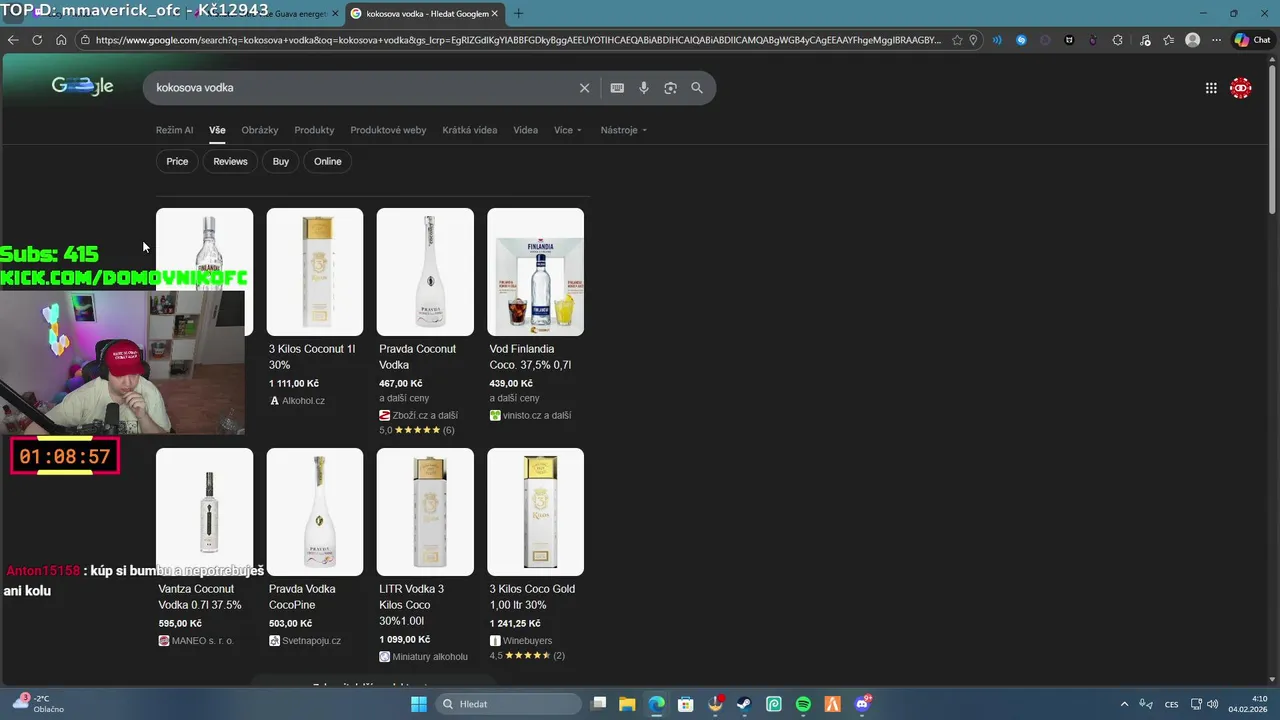
Task: Switch to the Produktové weby tab
Action: (x=388, y=130)
